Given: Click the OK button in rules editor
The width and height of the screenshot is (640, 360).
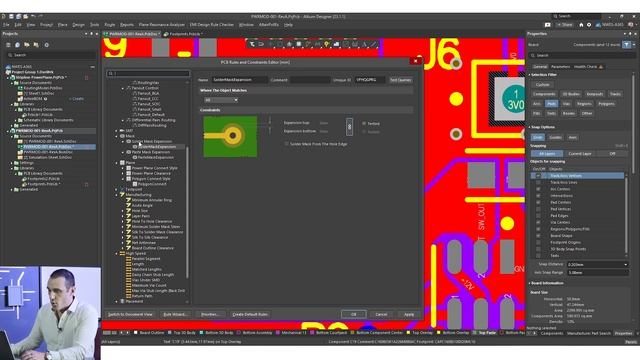Looking at the screenshot, I should pos(353,314).
